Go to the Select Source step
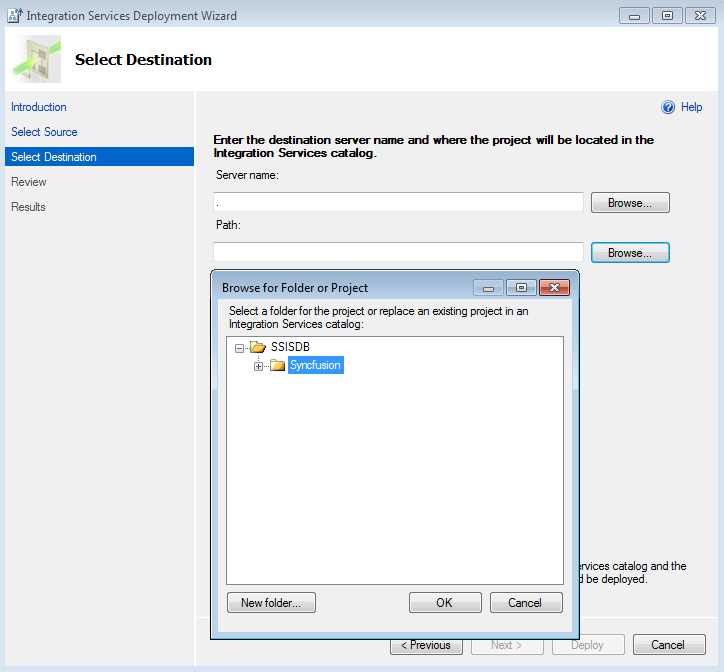This screenshot has width=724, height=672. 44,132
